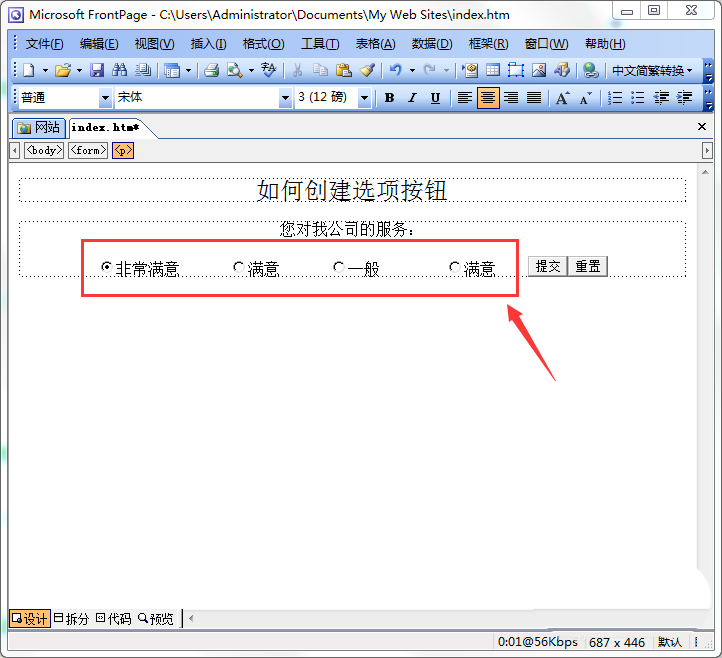This screenshot has width=722, height=658.
Task: Click the 重置 reset button
Action: (x=588, y=266)
